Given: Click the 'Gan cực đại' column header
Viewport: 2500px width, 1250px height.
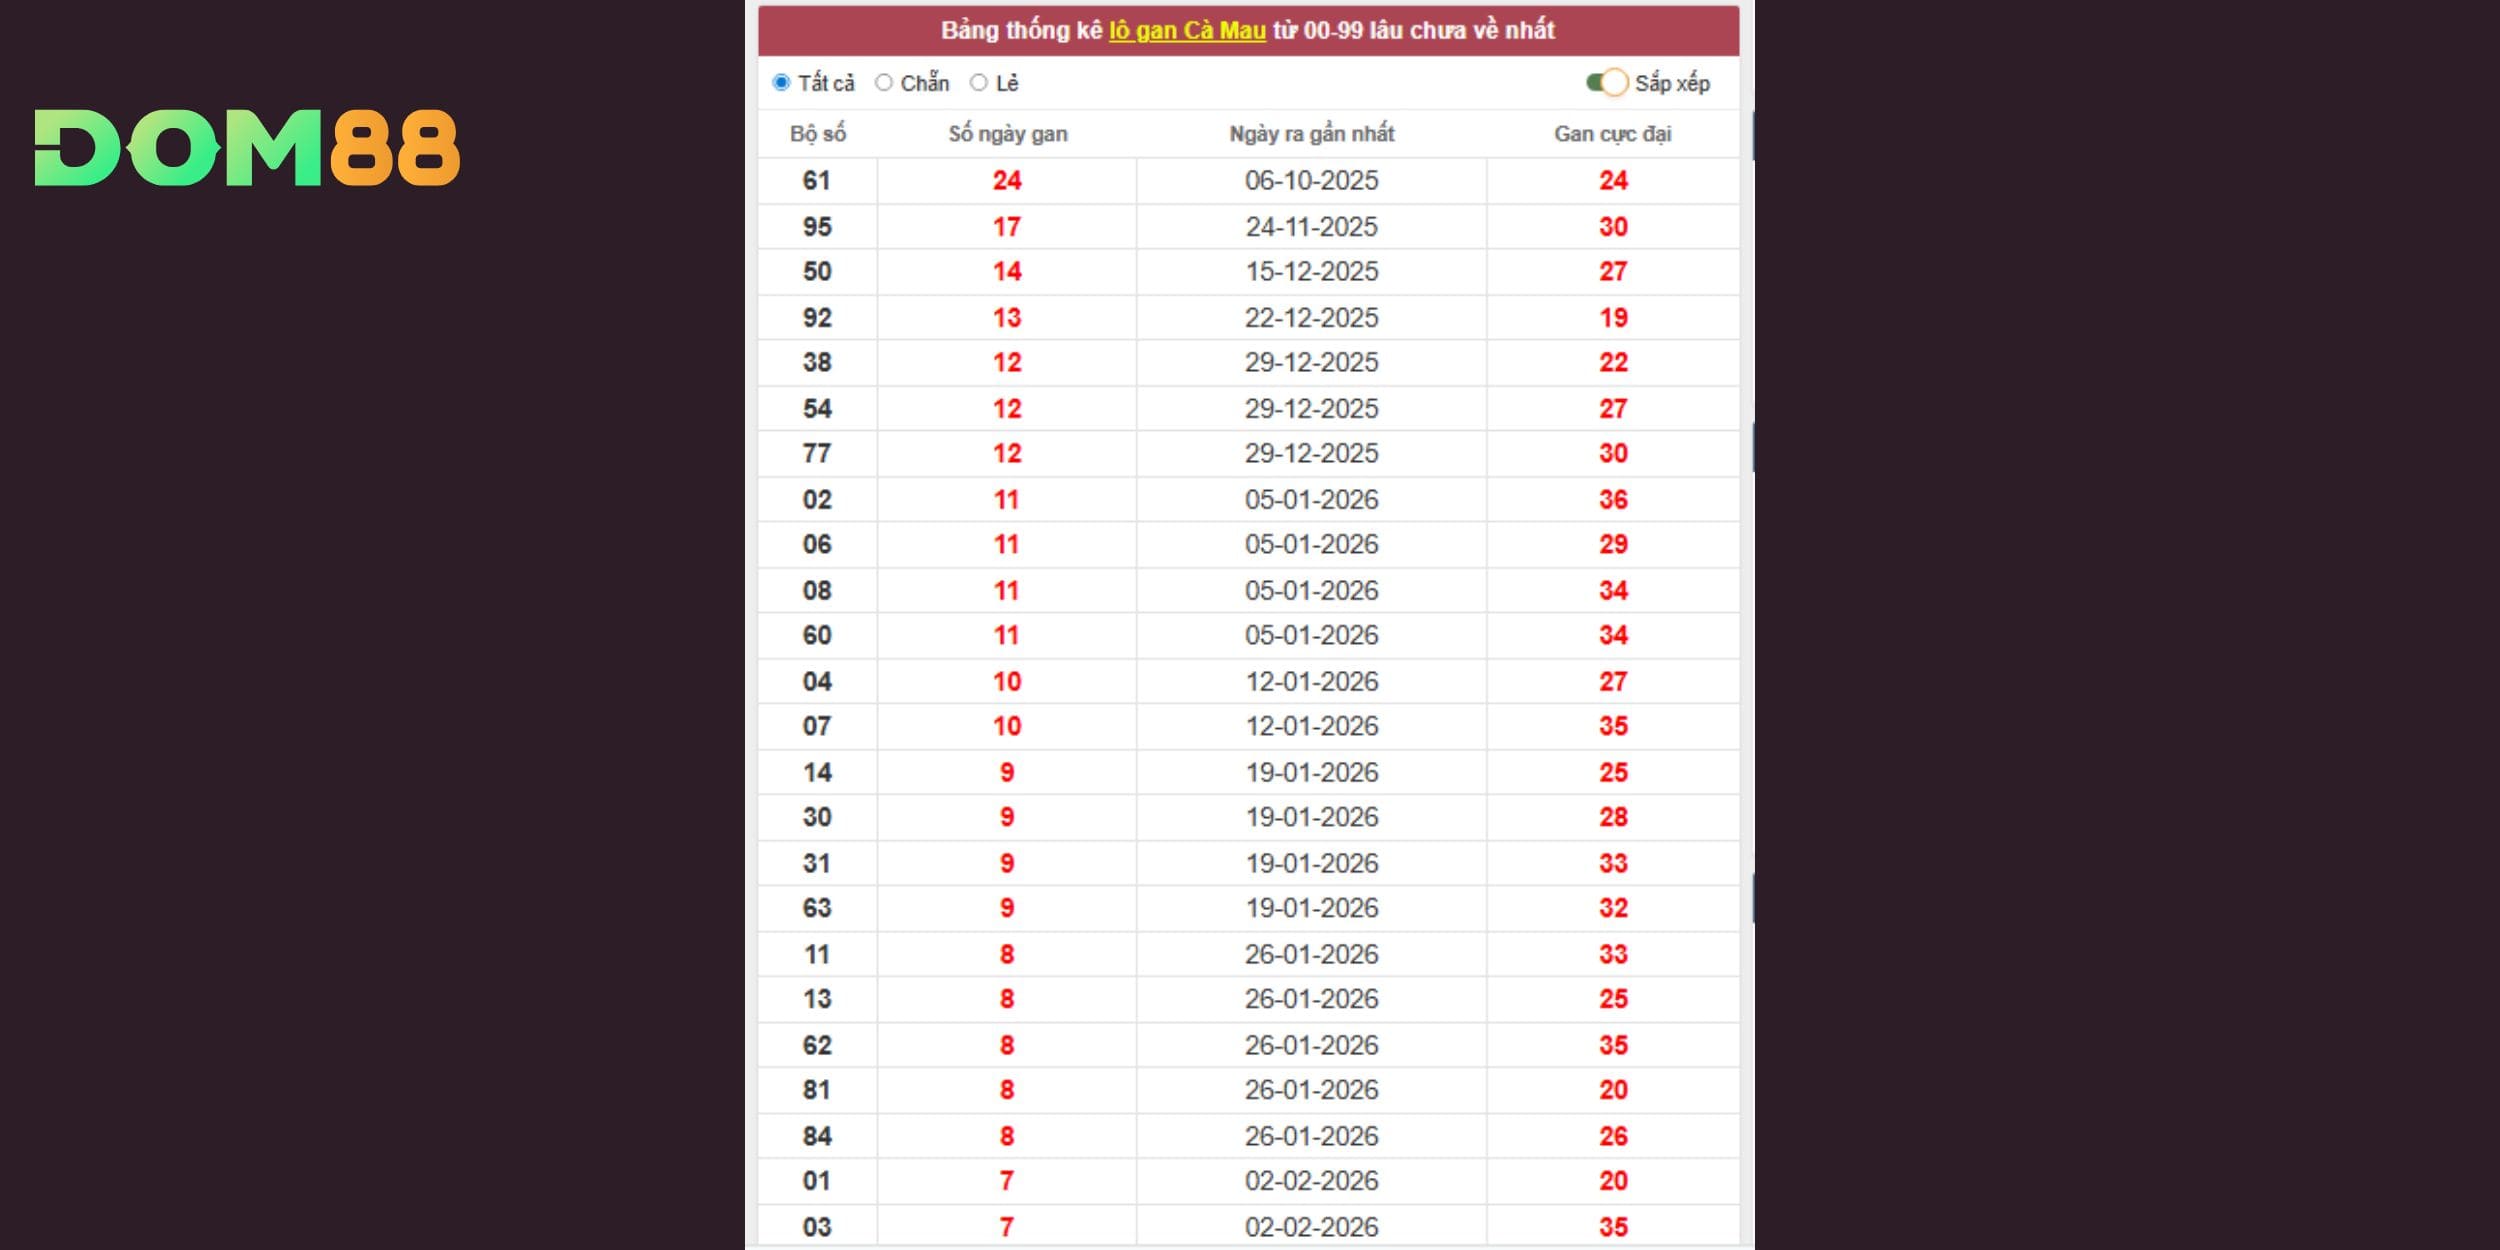Looking at the screenshot, I should (x=1612, y=134).
